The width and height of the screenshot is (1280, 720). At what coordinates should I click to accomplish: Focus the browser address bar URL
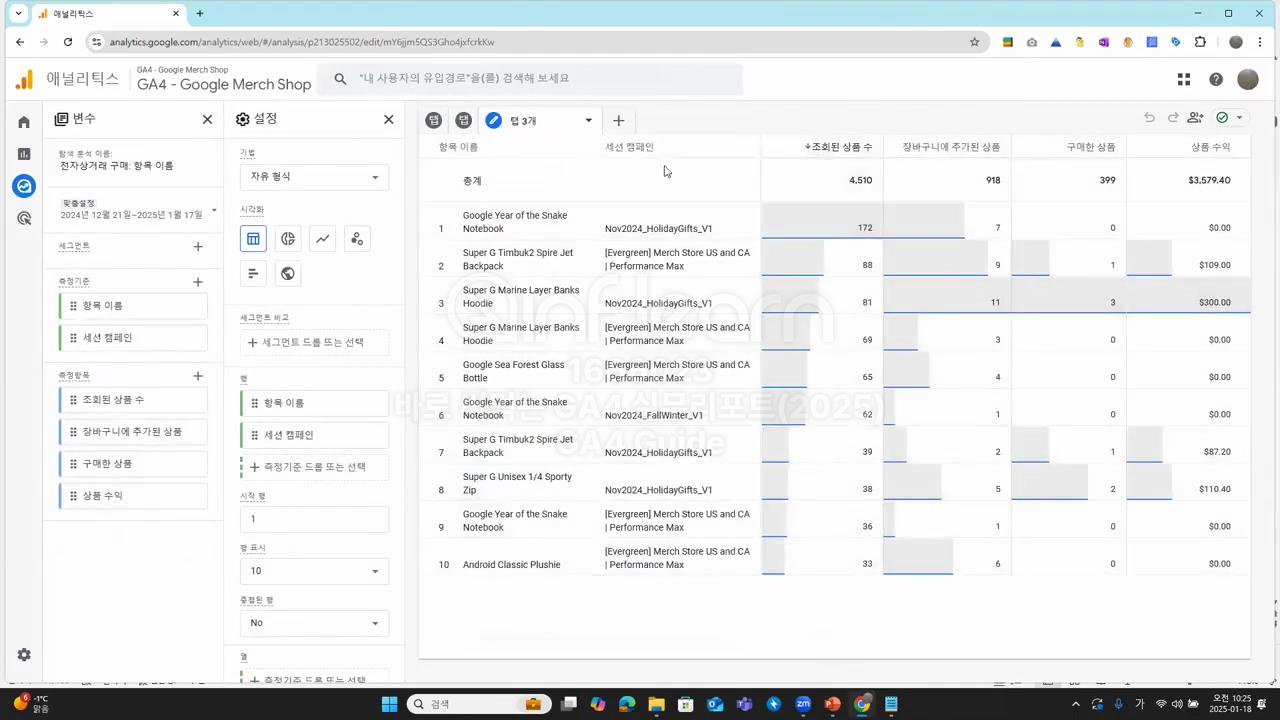click(302, 42)
